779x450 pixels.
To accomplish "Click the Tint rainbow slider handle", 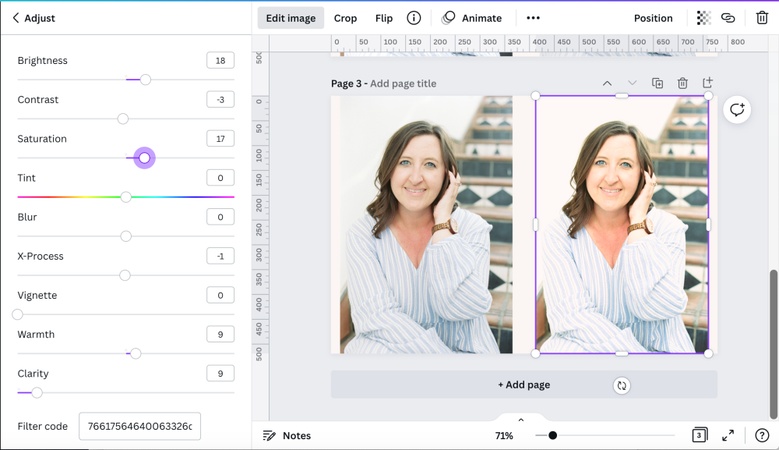I will [x=126, y=197].
